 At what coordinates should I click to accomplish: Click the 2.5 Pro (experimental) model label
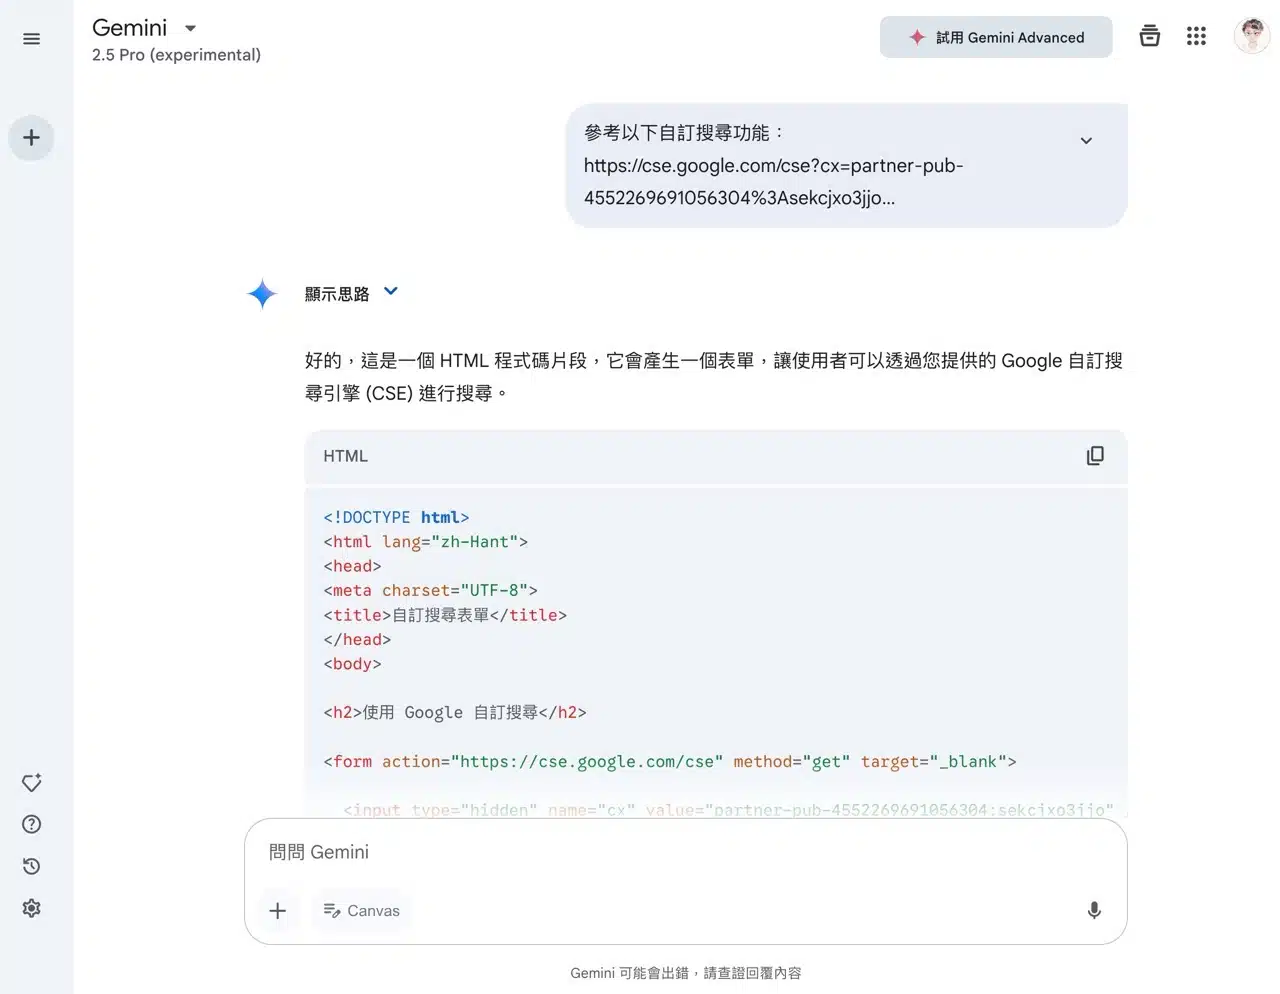click(x=176, y=55)
